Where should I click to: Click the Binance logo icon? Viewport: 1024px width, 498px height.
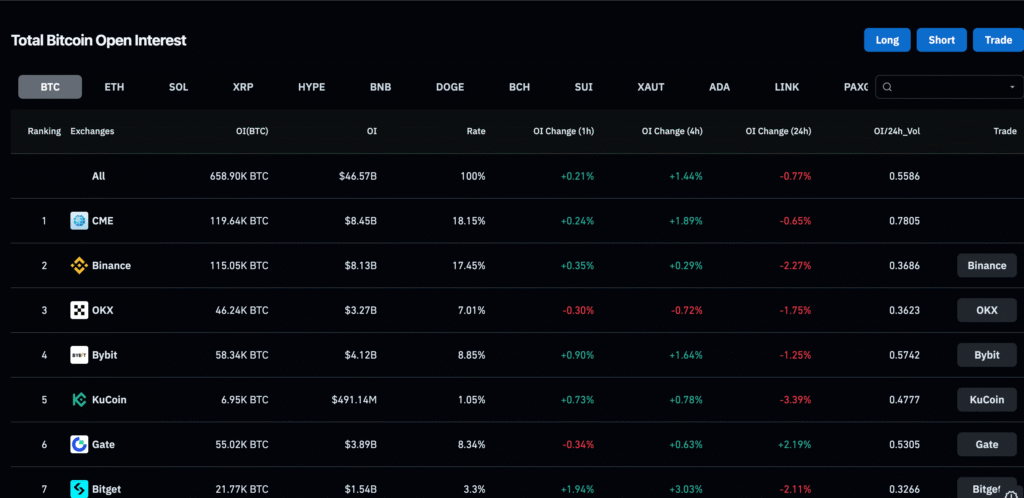pos(79,266)
